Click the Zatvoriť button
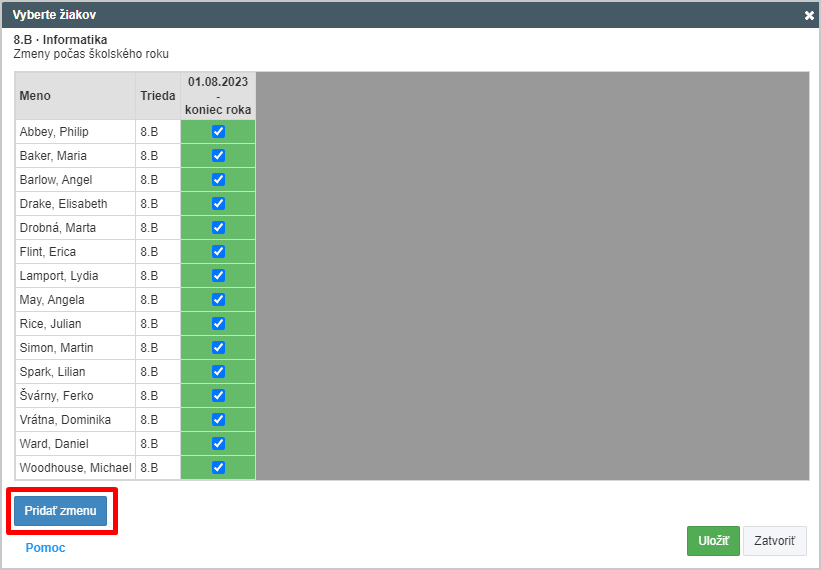The width and height of the screenshot is (821, 570). (774, 541)
